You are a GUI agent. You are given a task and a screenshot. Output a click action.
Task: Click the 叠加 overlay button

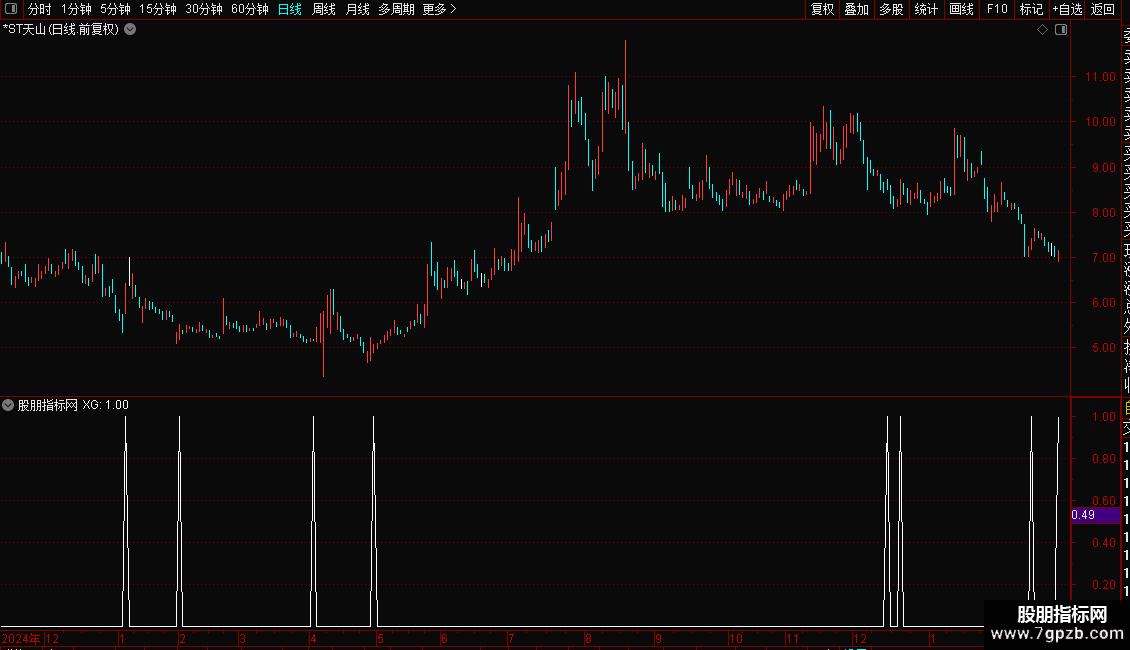pos(857,9)
